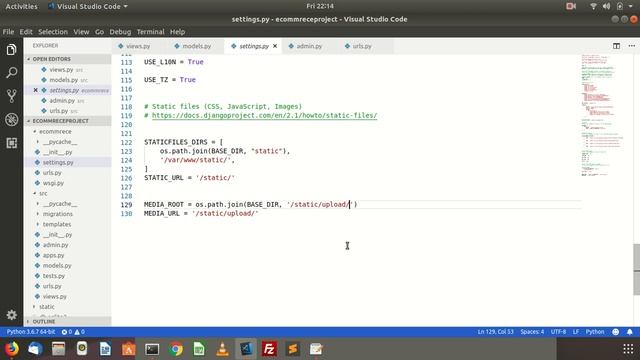
Task: Expand the migrations folder
Action: coord(58,214)
